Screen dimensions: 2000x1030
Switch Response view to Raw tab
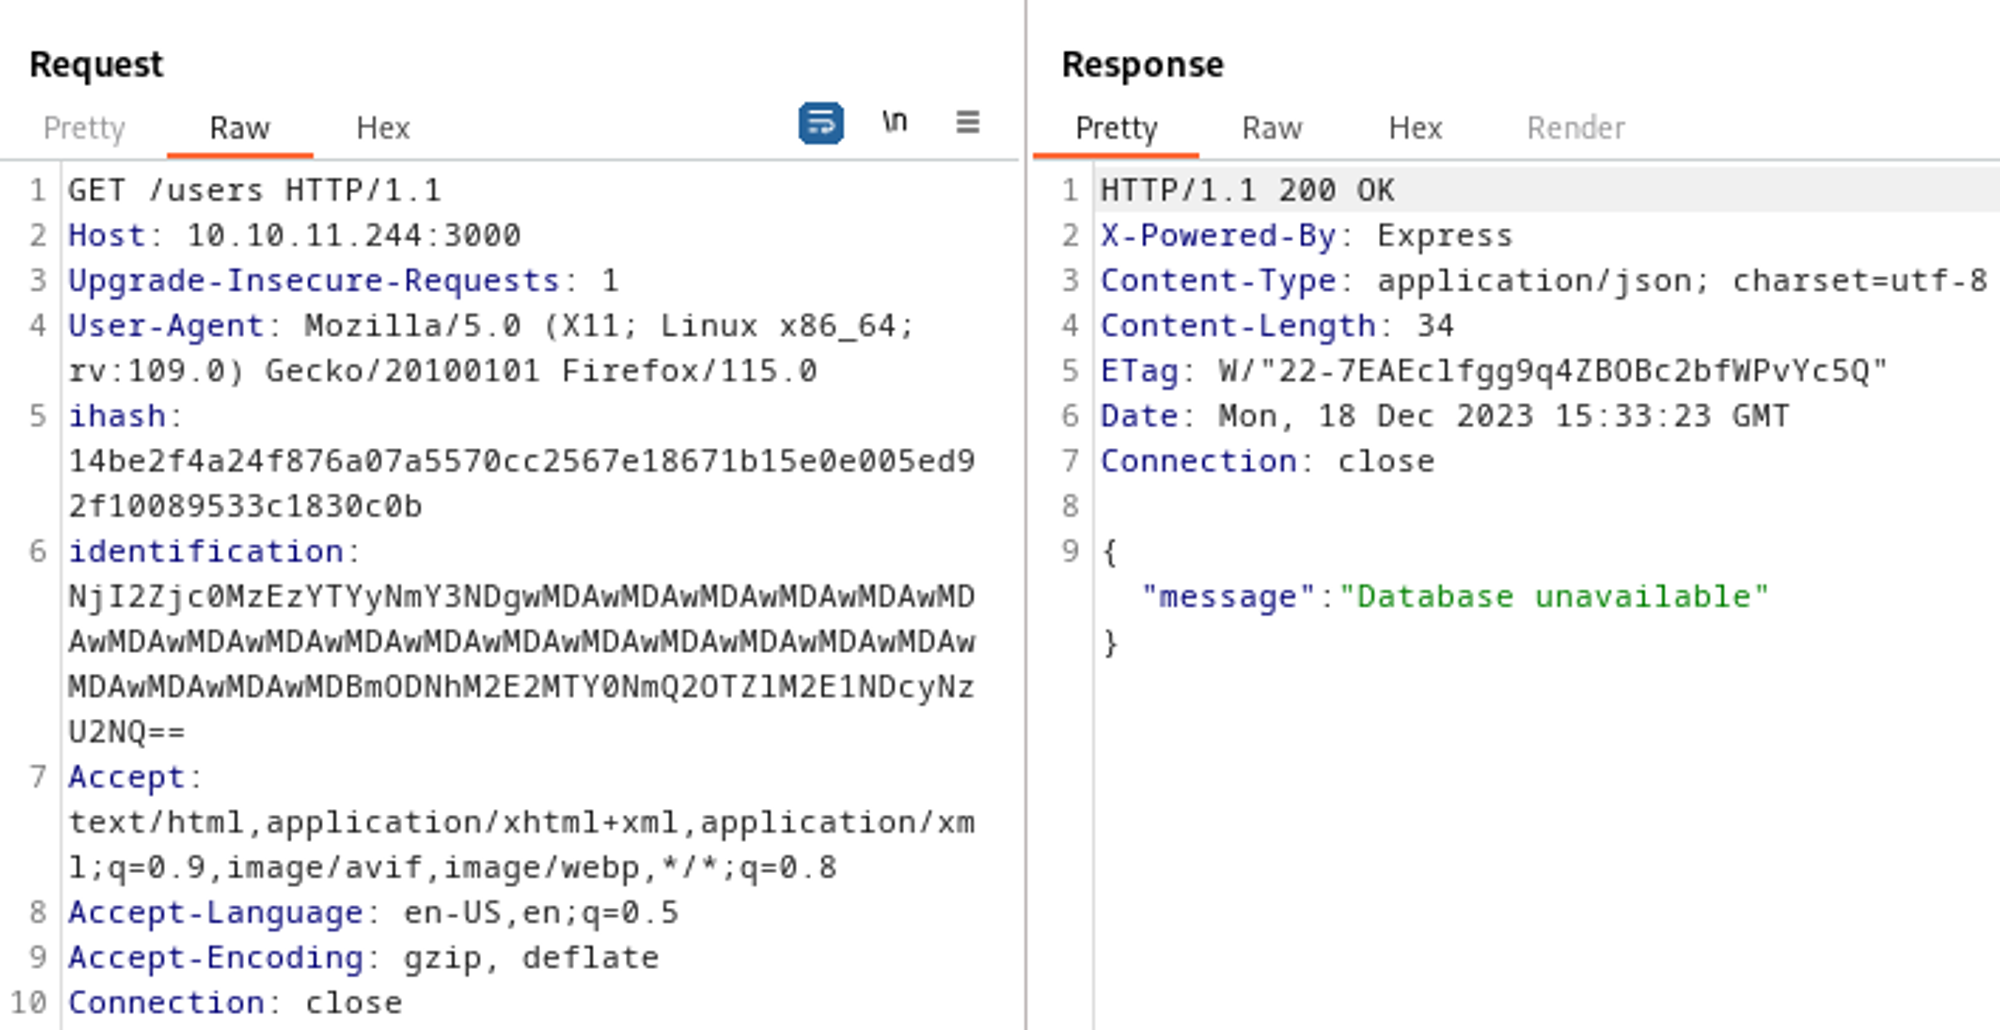point(1271,128)
